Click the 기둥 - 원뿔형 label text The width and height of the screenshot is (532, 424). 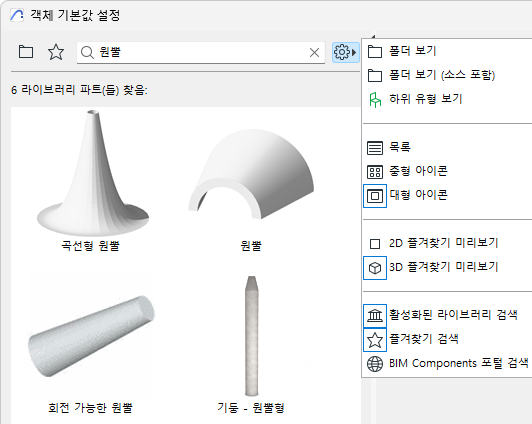click(x=251, y=408)
